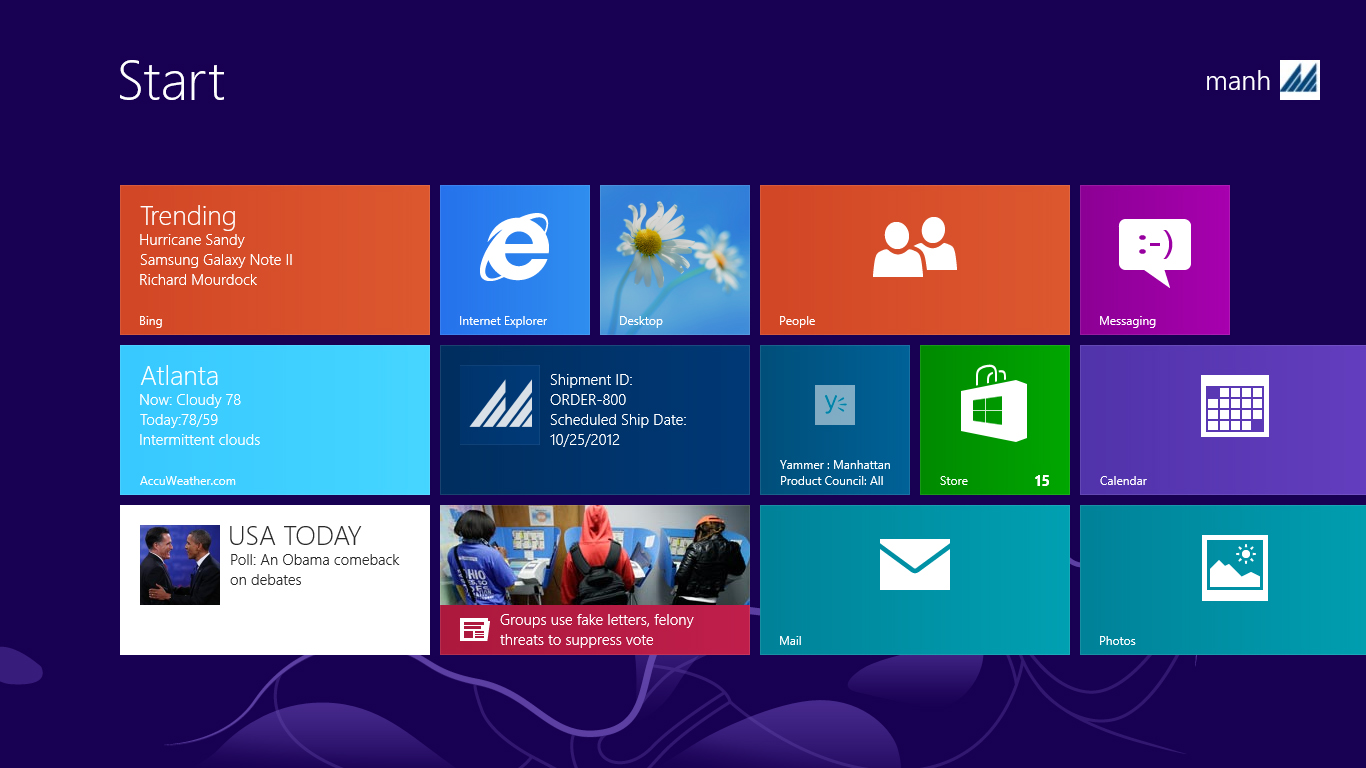Open the voter suppression news story tile
1366x768 pixels.
(594, 579)
